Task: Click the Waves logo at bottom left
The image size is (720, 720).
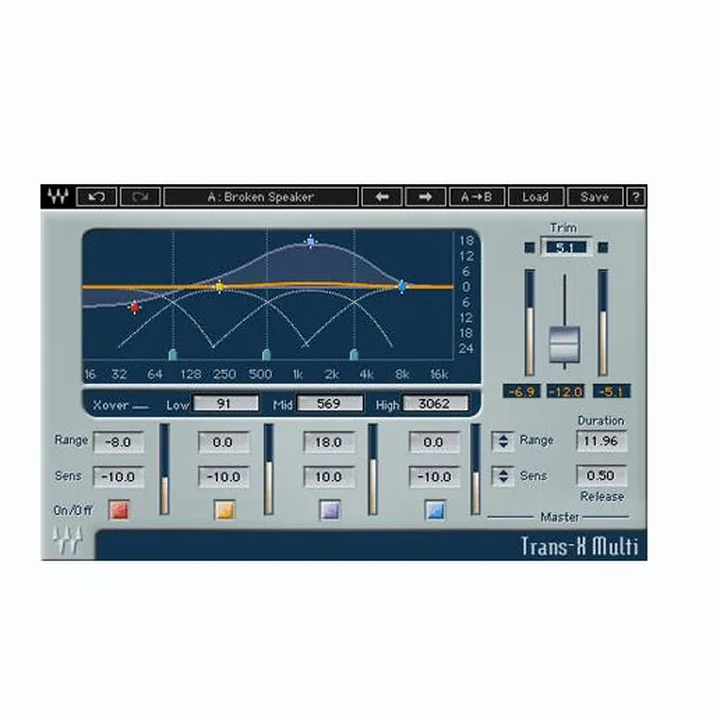Action: click(68, 541)
